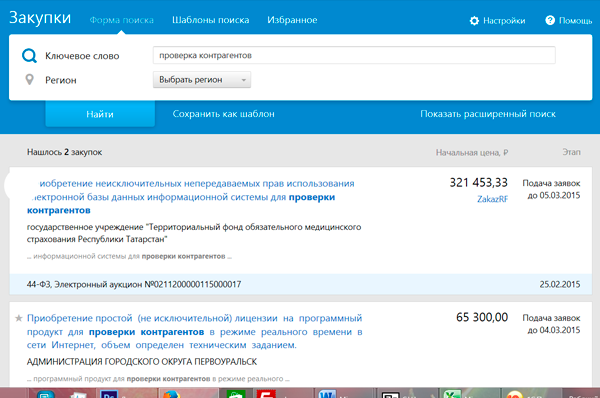
Task: Open the ZakazRF source link
Action: (492, 199)
